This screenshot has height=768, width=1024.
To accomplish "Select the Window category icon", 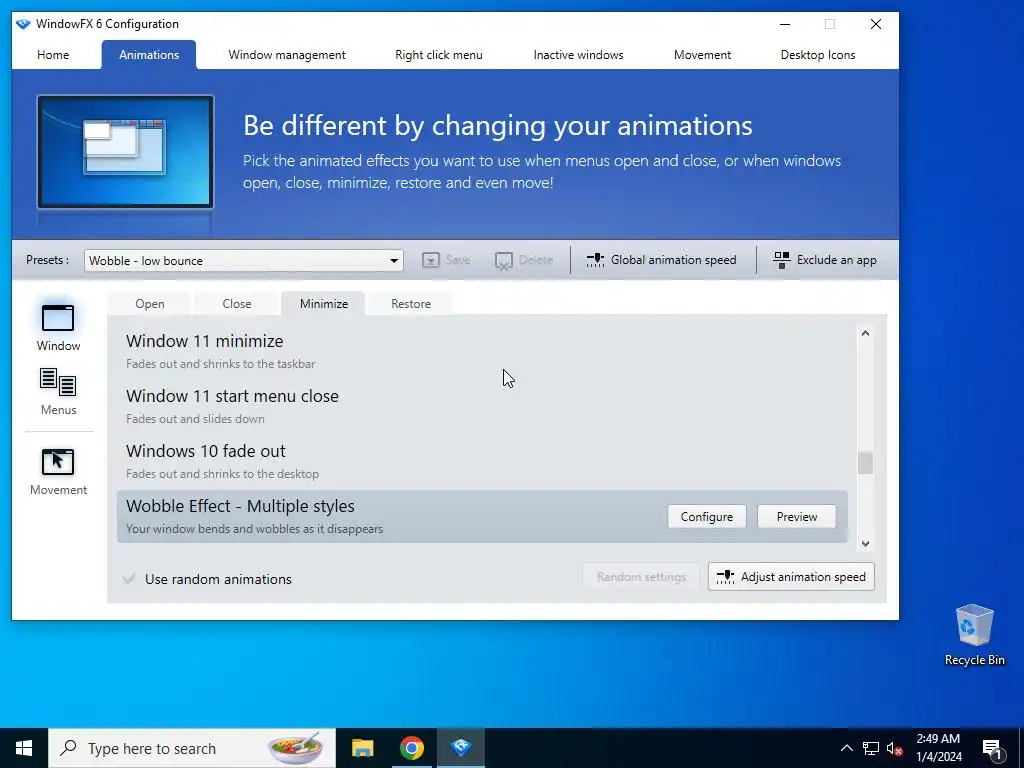I will tap(58, 319).
